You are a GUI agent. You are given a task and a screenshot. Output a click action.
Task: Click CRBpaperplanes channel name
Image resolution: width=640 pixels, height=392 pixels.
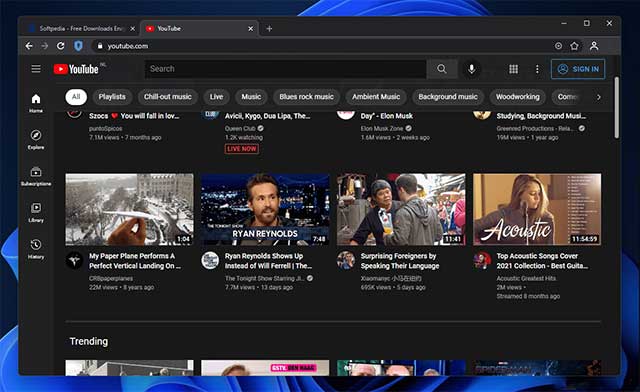(111, 278)
